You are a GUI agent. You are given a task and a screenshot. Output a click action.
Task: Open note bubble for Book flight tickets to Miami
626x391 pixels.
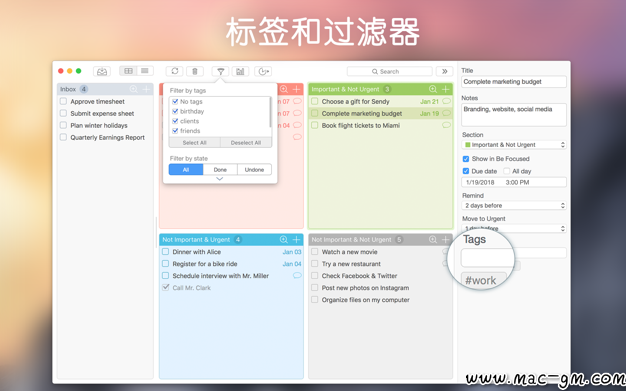pyautogui.click(x=446, y=125)
